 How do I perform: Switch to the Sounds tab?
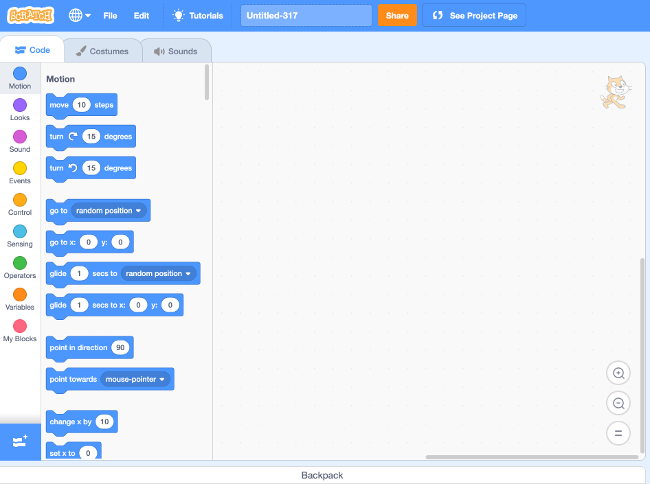(x=176, y=50)
